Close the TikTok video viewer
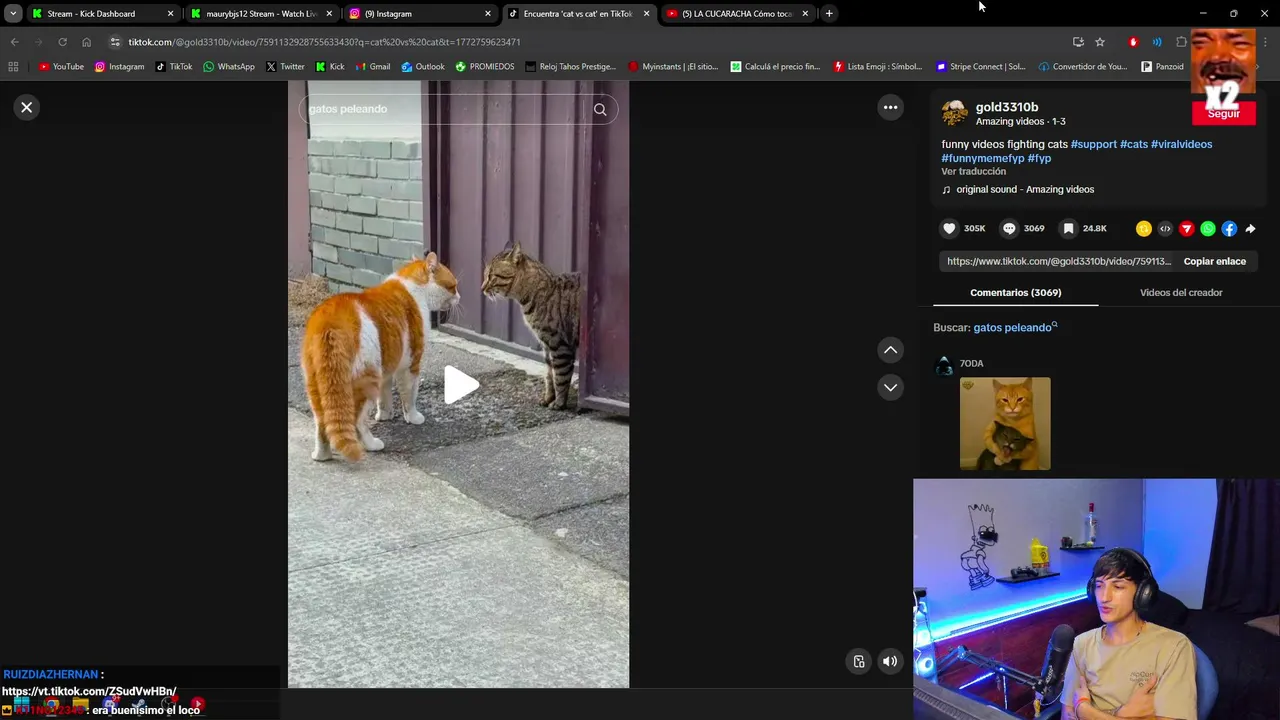The height and width of the screenshot is (720, 1280). pos(27,107)
